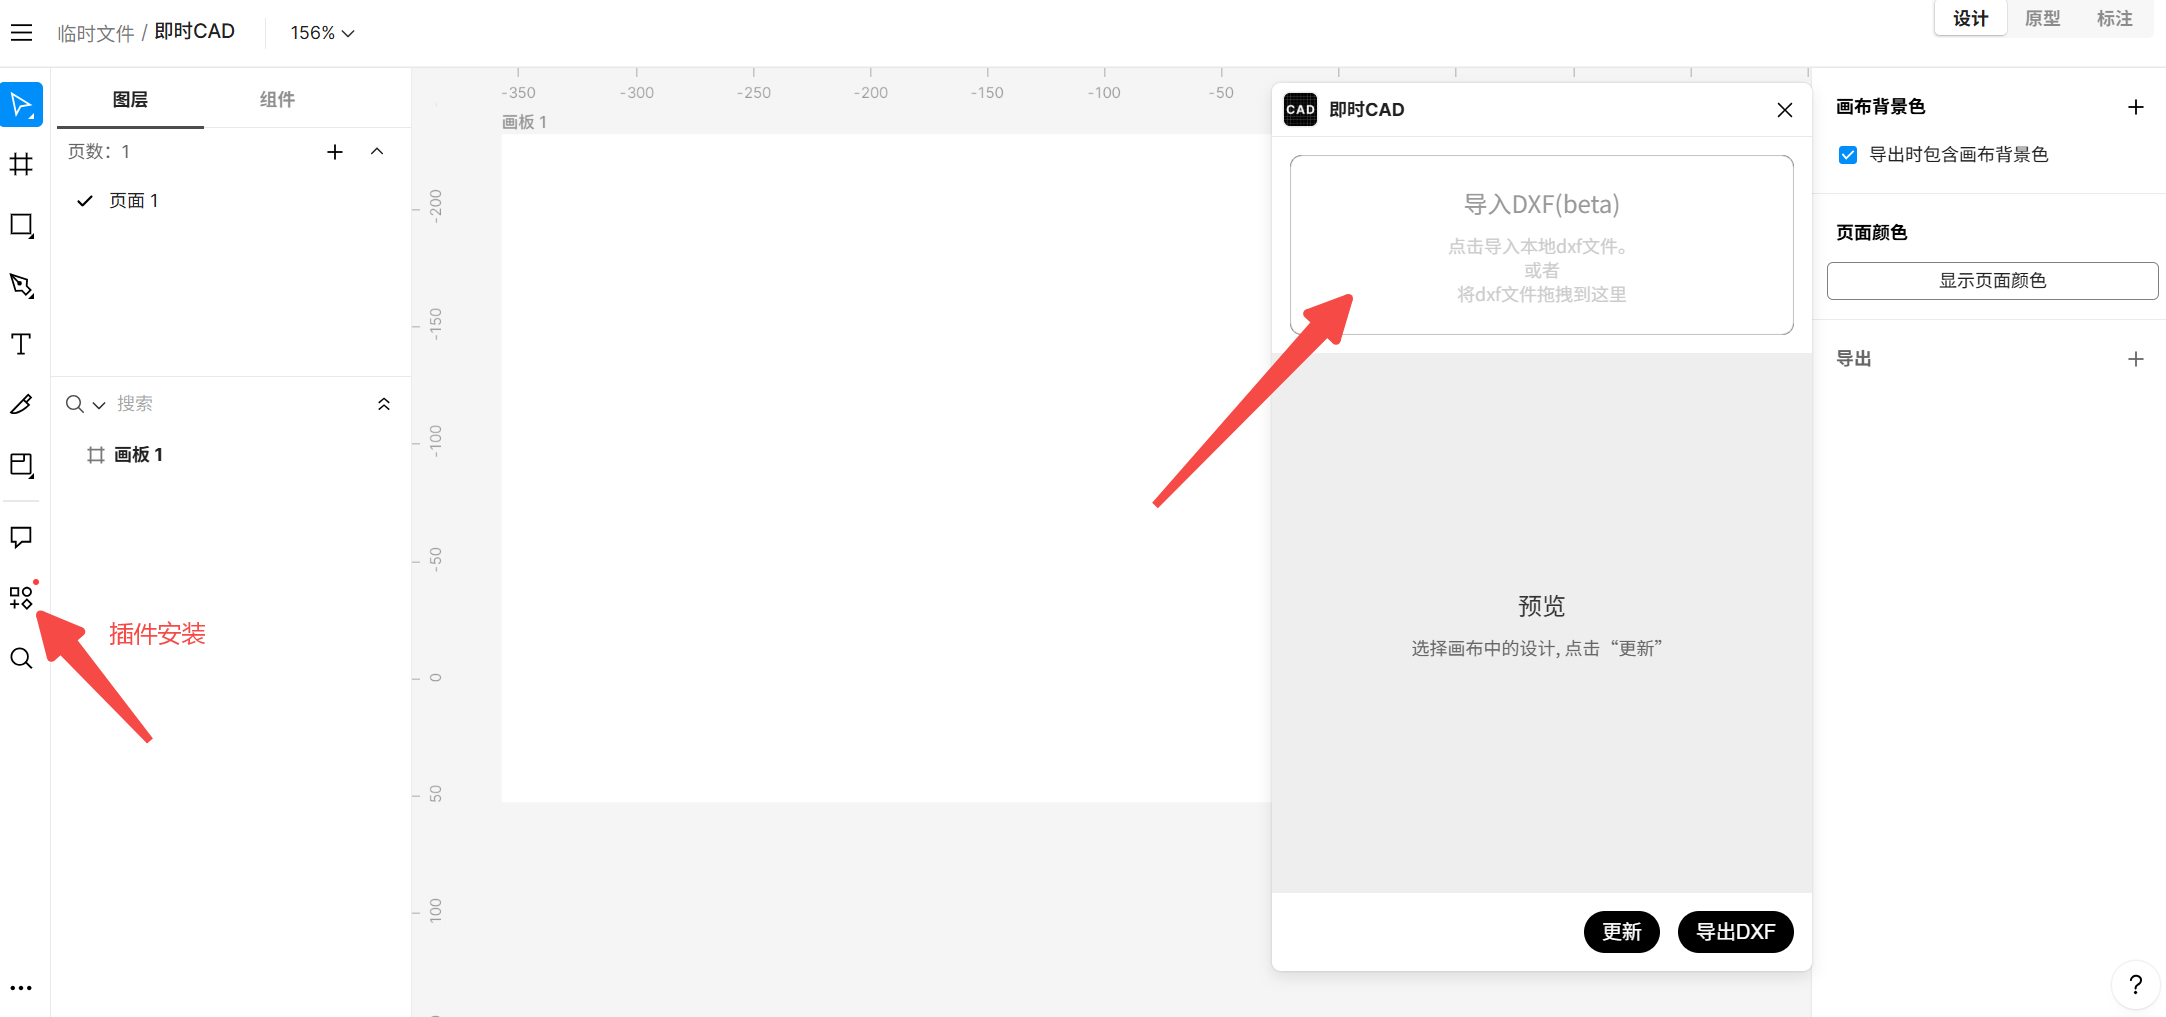This screenshot has width=2166, height=1017.
Task: Open the Plugins panel
Action: tap(21, 596)
